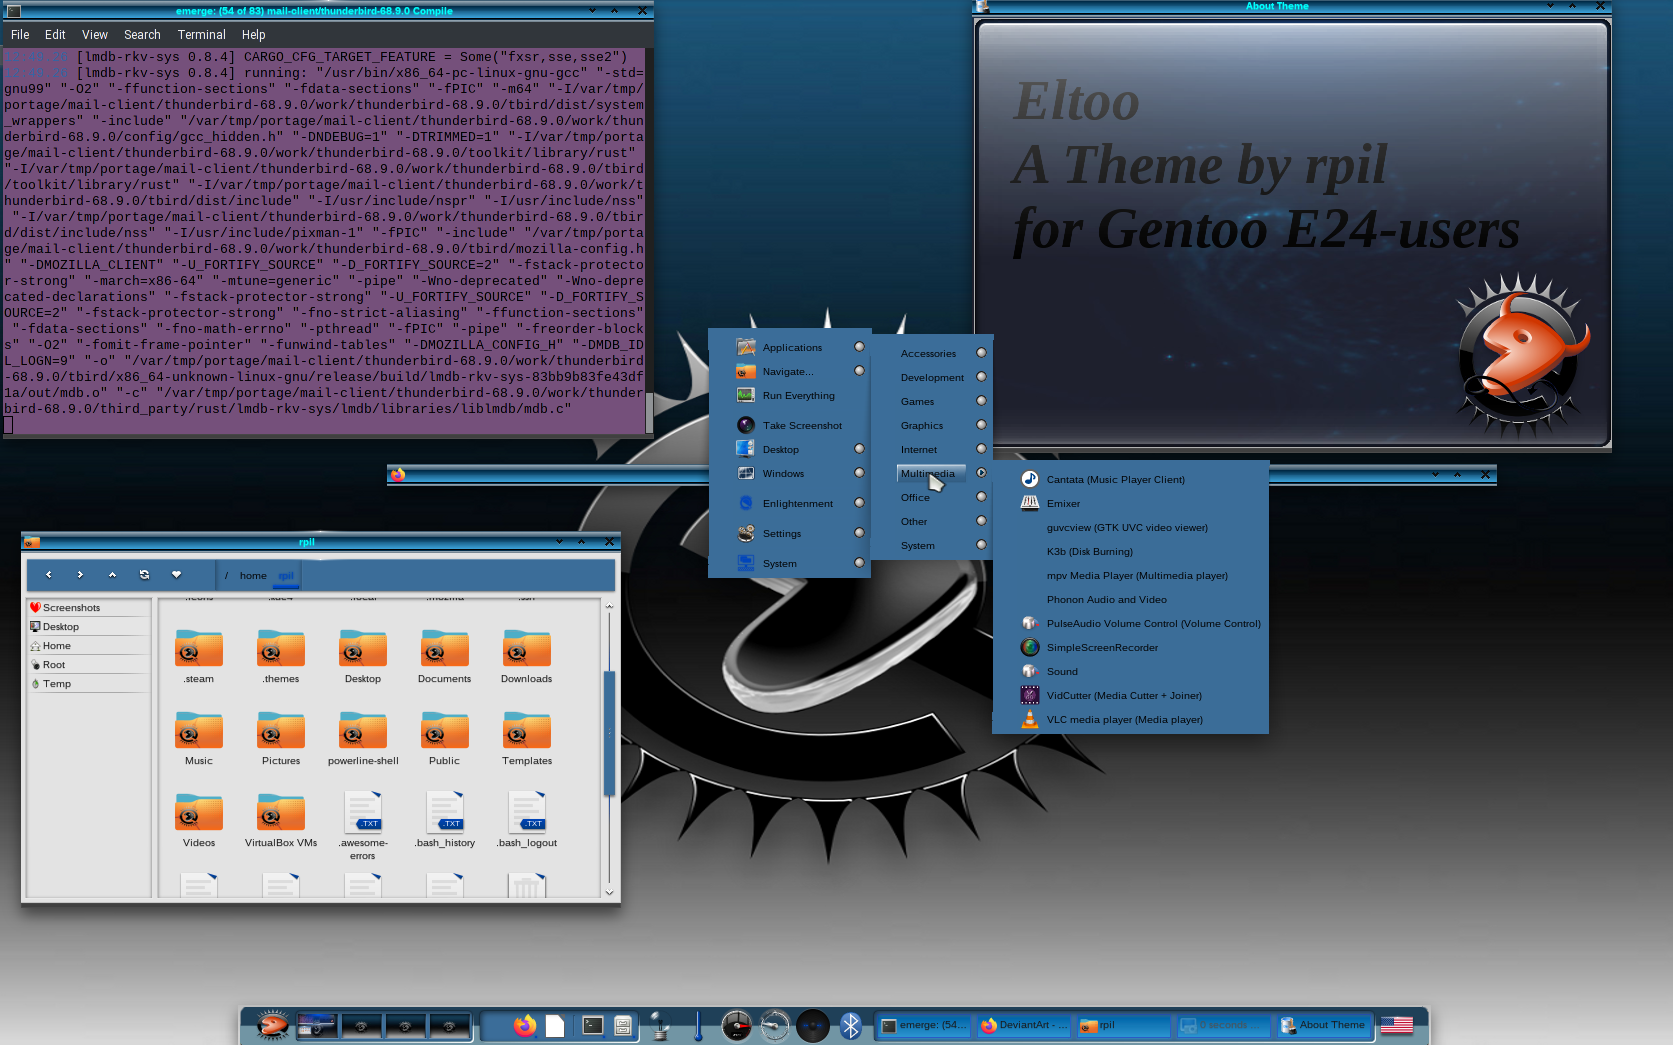
Task: Click file manager vertical scrollbar handle
Action: click(x=609, y=732)
